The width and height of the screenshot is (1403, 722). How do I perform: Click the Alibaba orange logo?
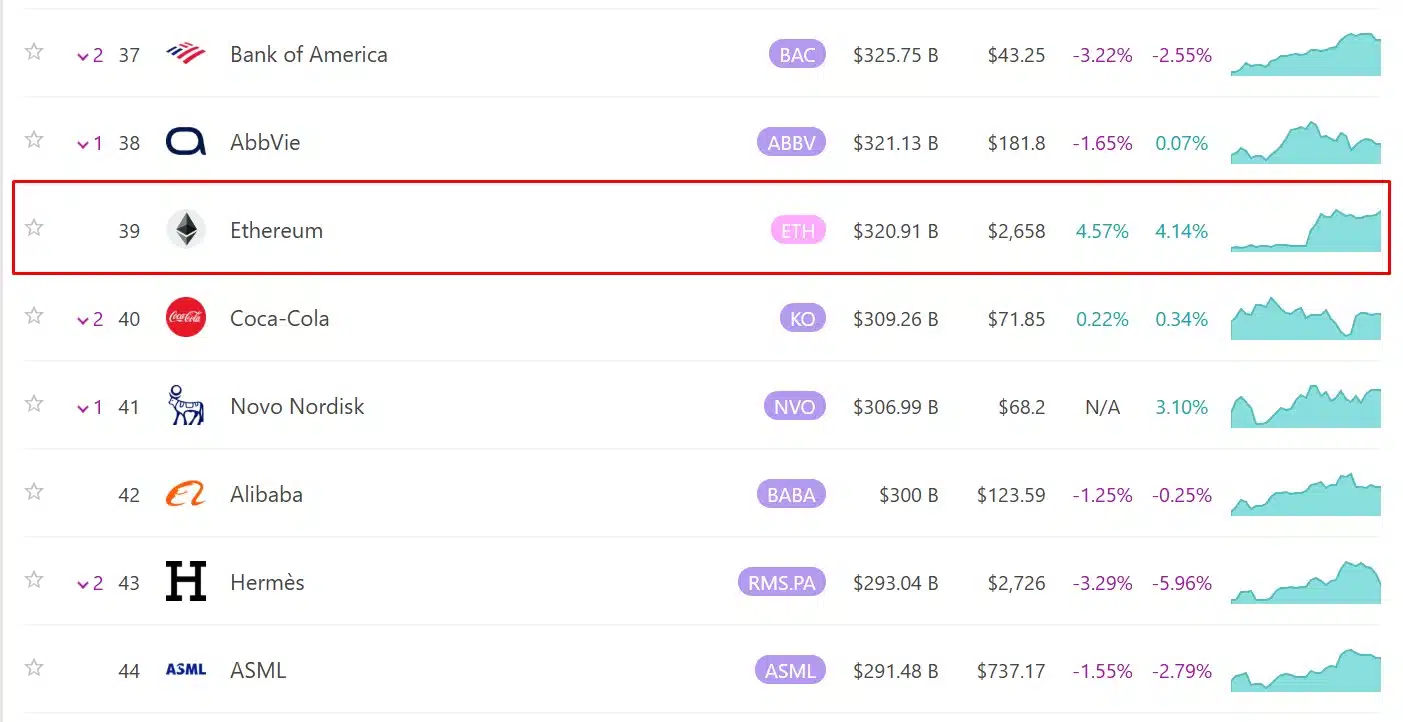(186, 494)
